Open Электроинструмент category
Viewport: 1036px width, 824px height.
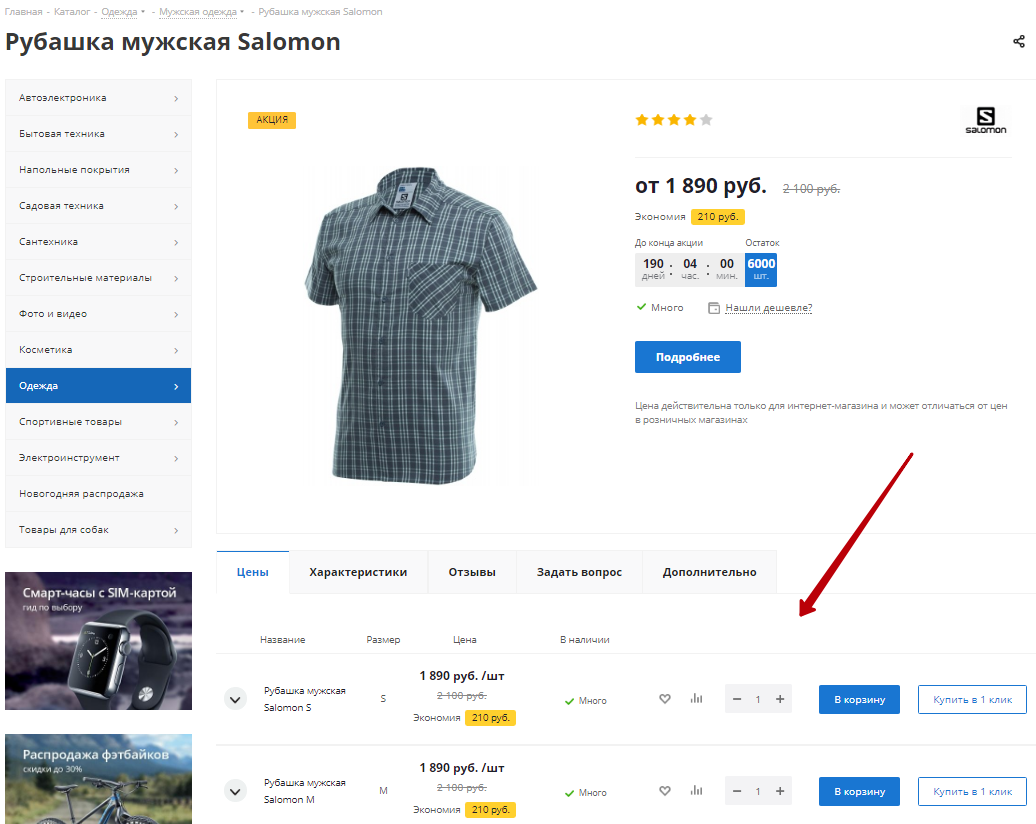(98, 458)
